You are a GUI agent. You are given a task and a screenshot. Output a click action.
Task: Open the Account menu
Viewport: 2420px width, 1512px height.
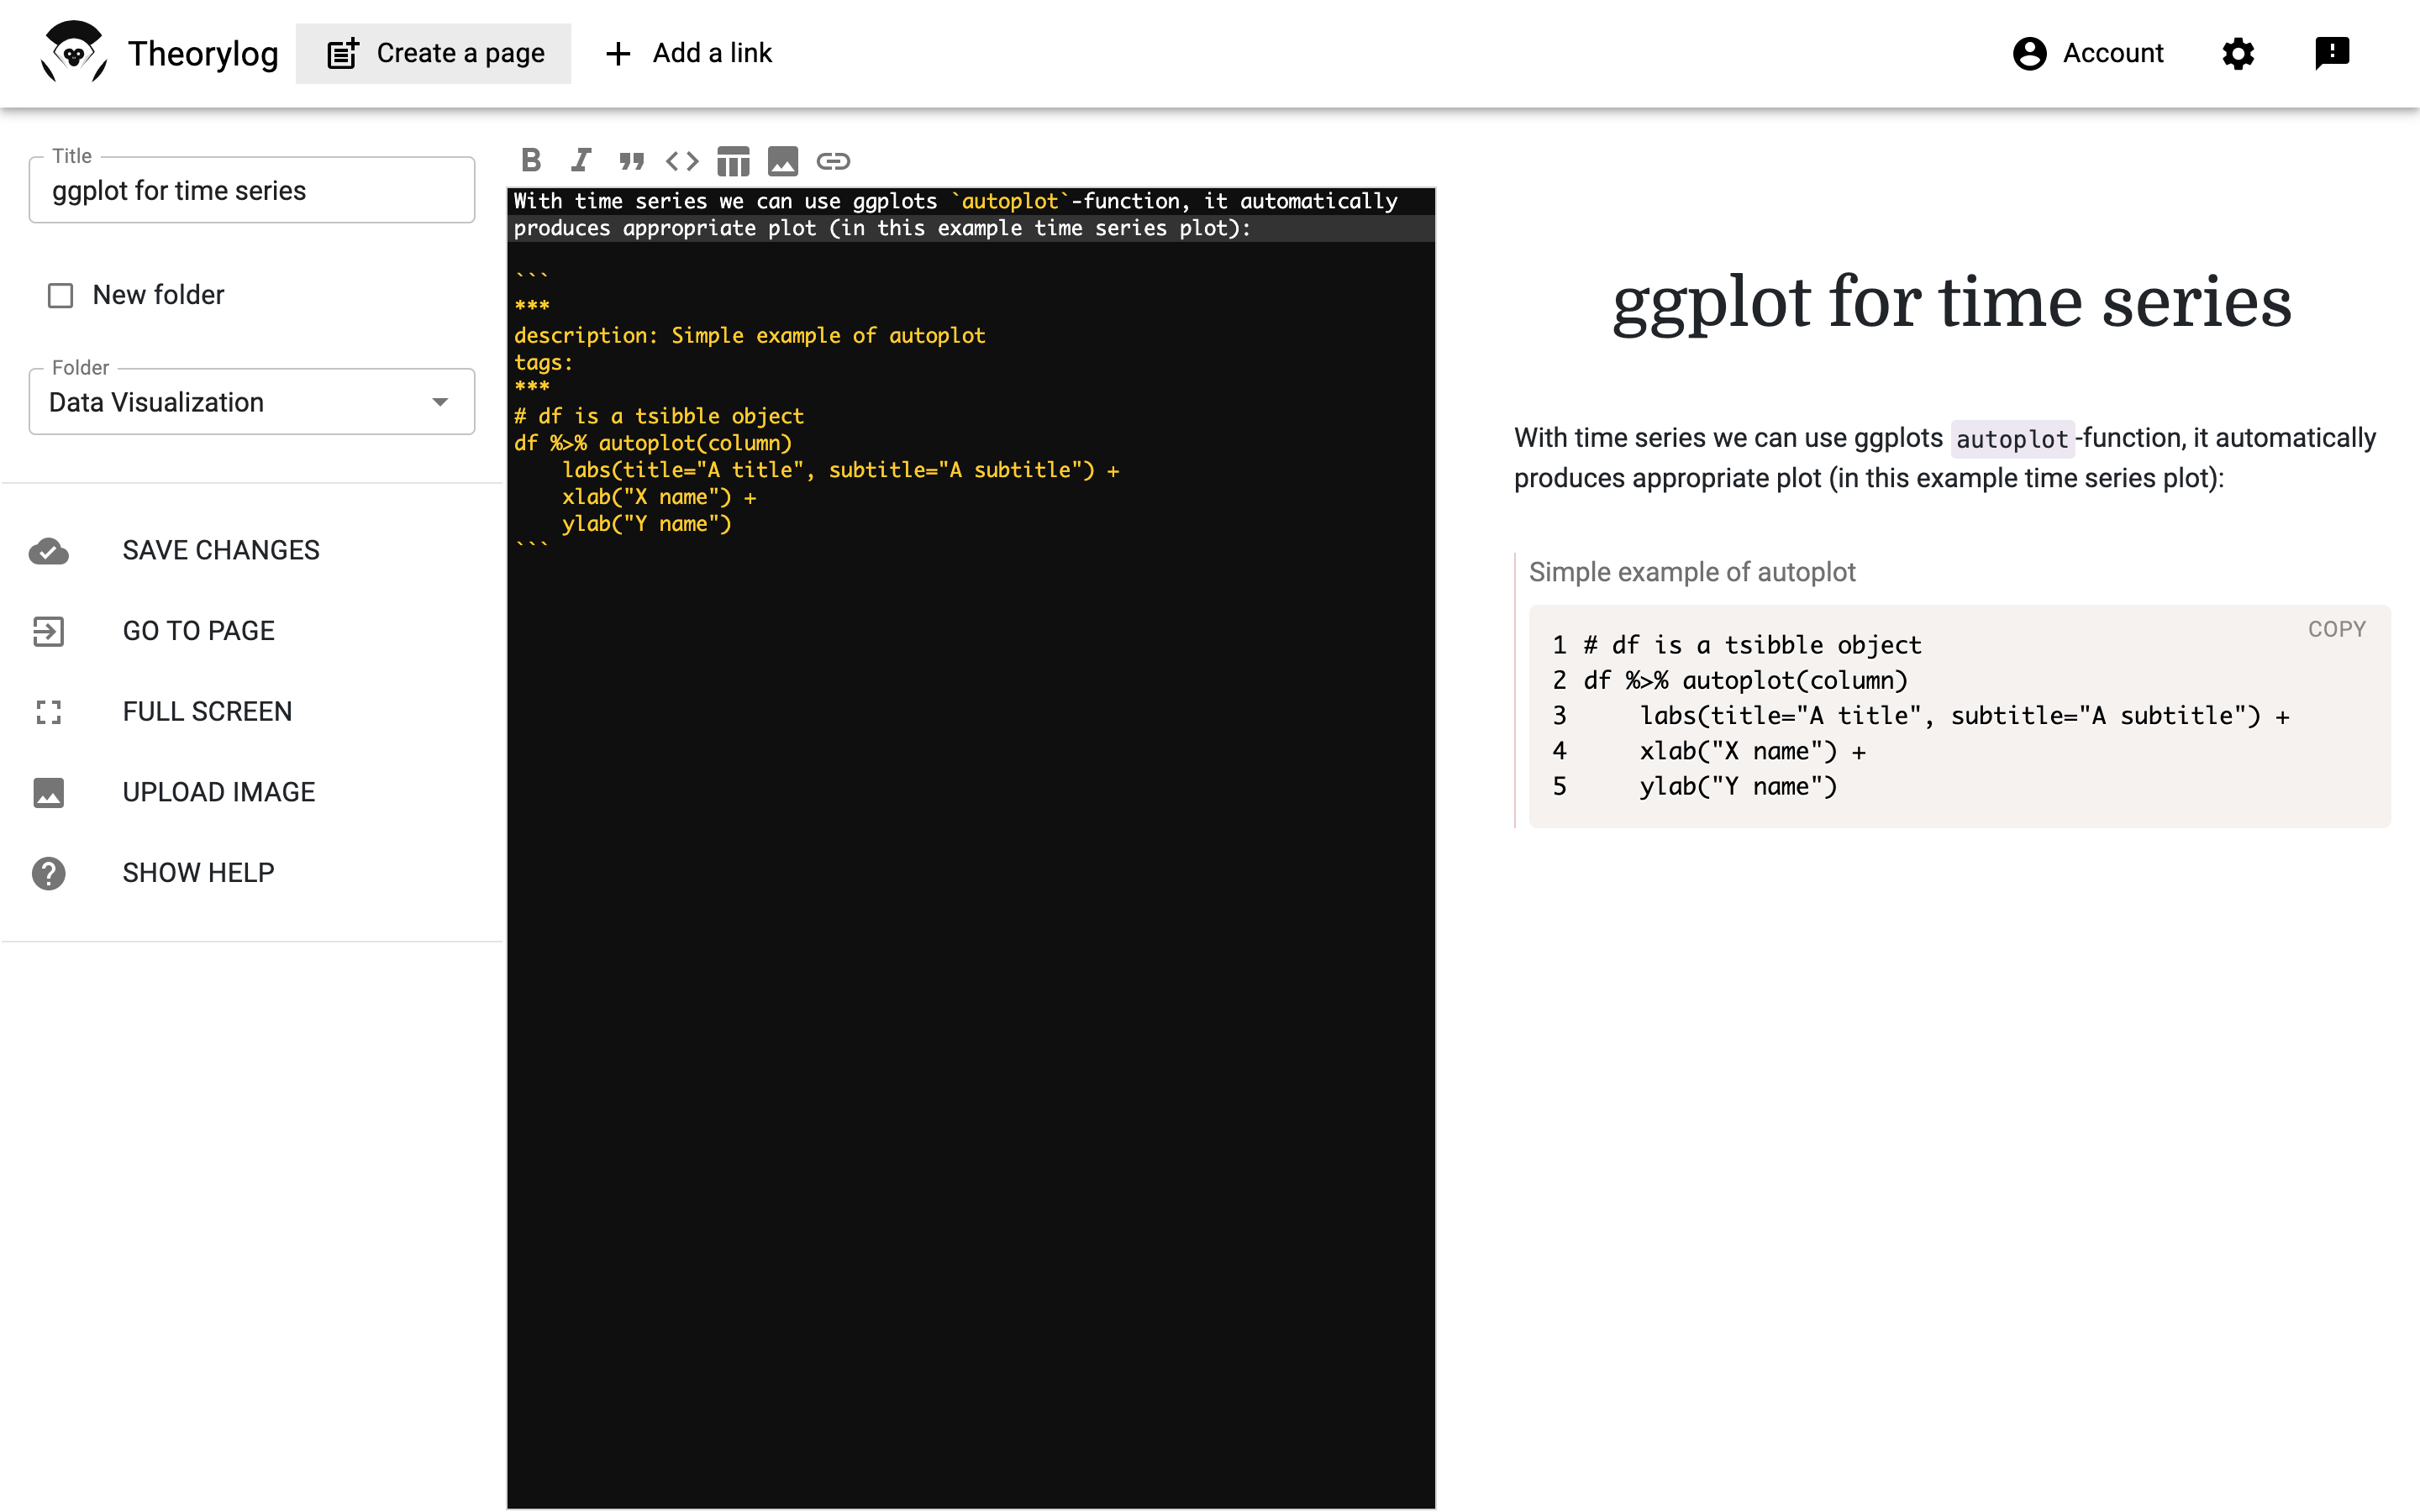2088,53
